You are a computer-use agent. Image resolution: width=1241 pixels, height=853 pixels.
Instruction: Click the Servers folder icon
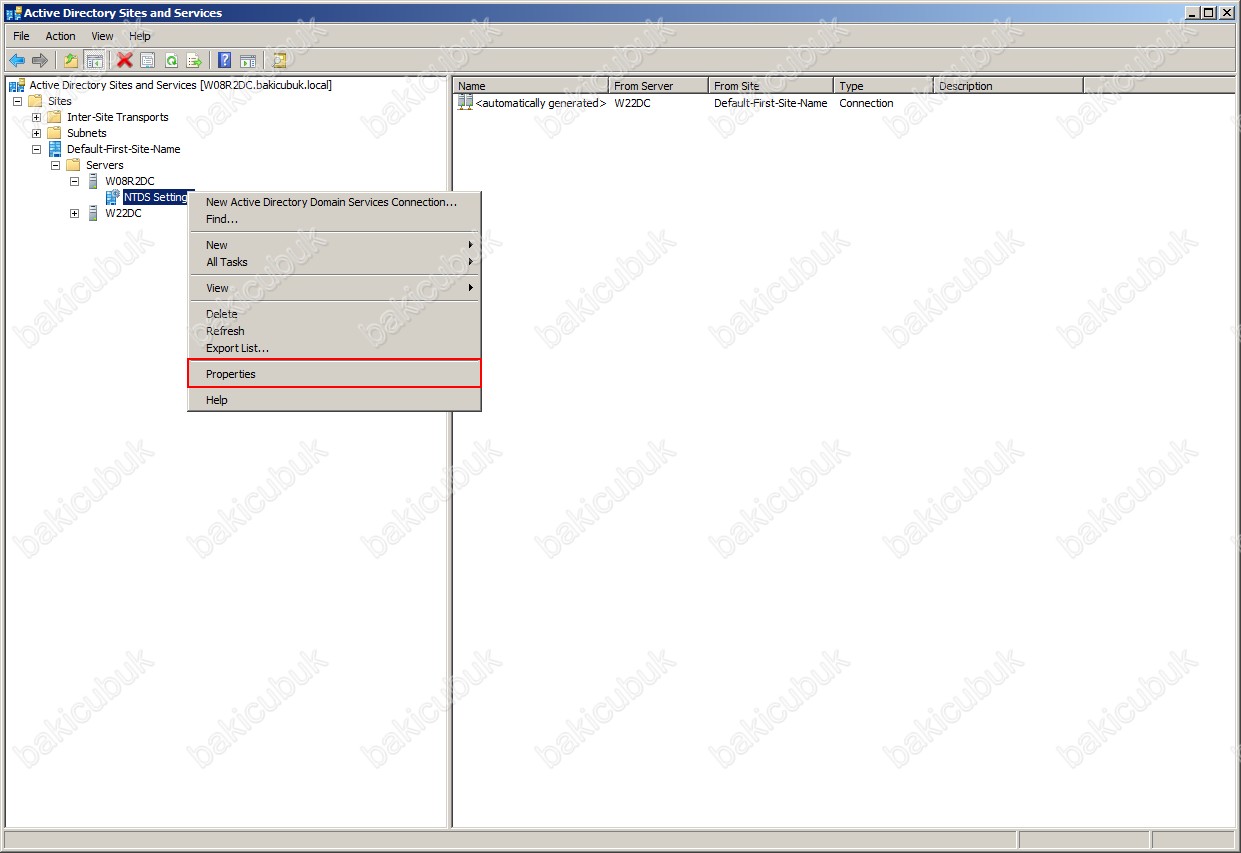point(74,165)
